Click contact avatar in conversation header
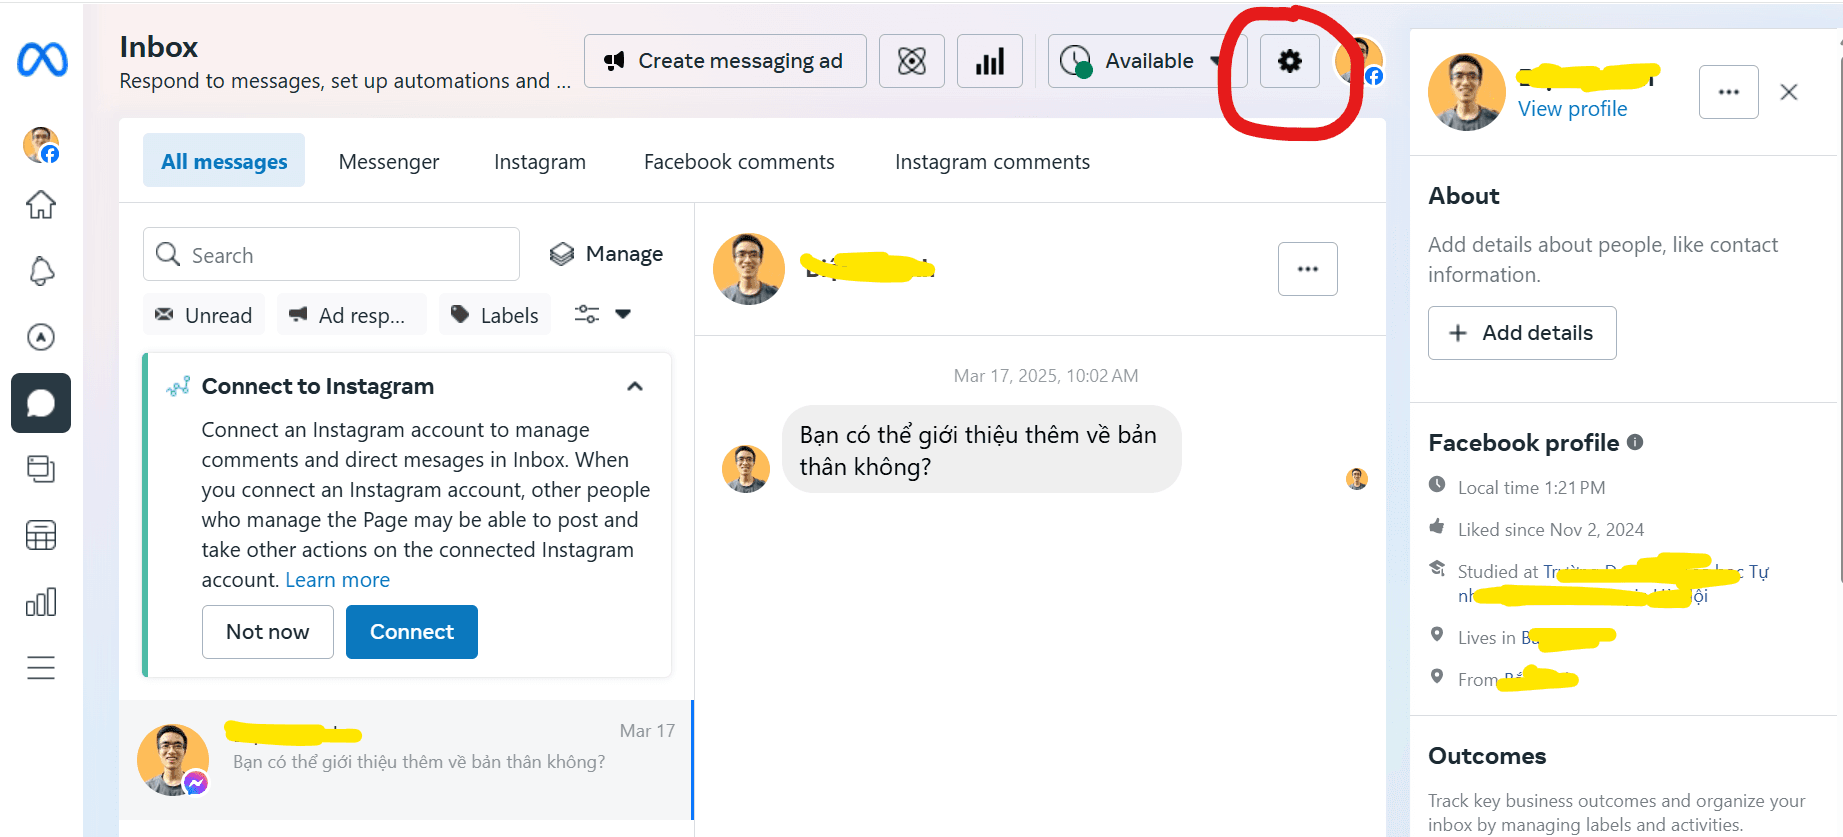Screen dimensions: 1843x837 tap(749, 269)
